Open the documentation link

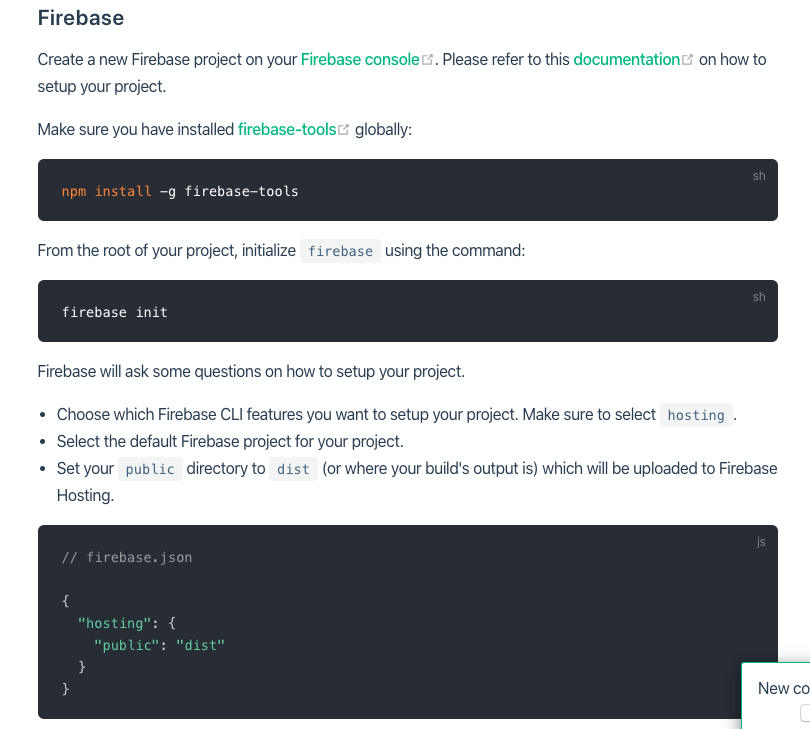click(x=626, y=59)
